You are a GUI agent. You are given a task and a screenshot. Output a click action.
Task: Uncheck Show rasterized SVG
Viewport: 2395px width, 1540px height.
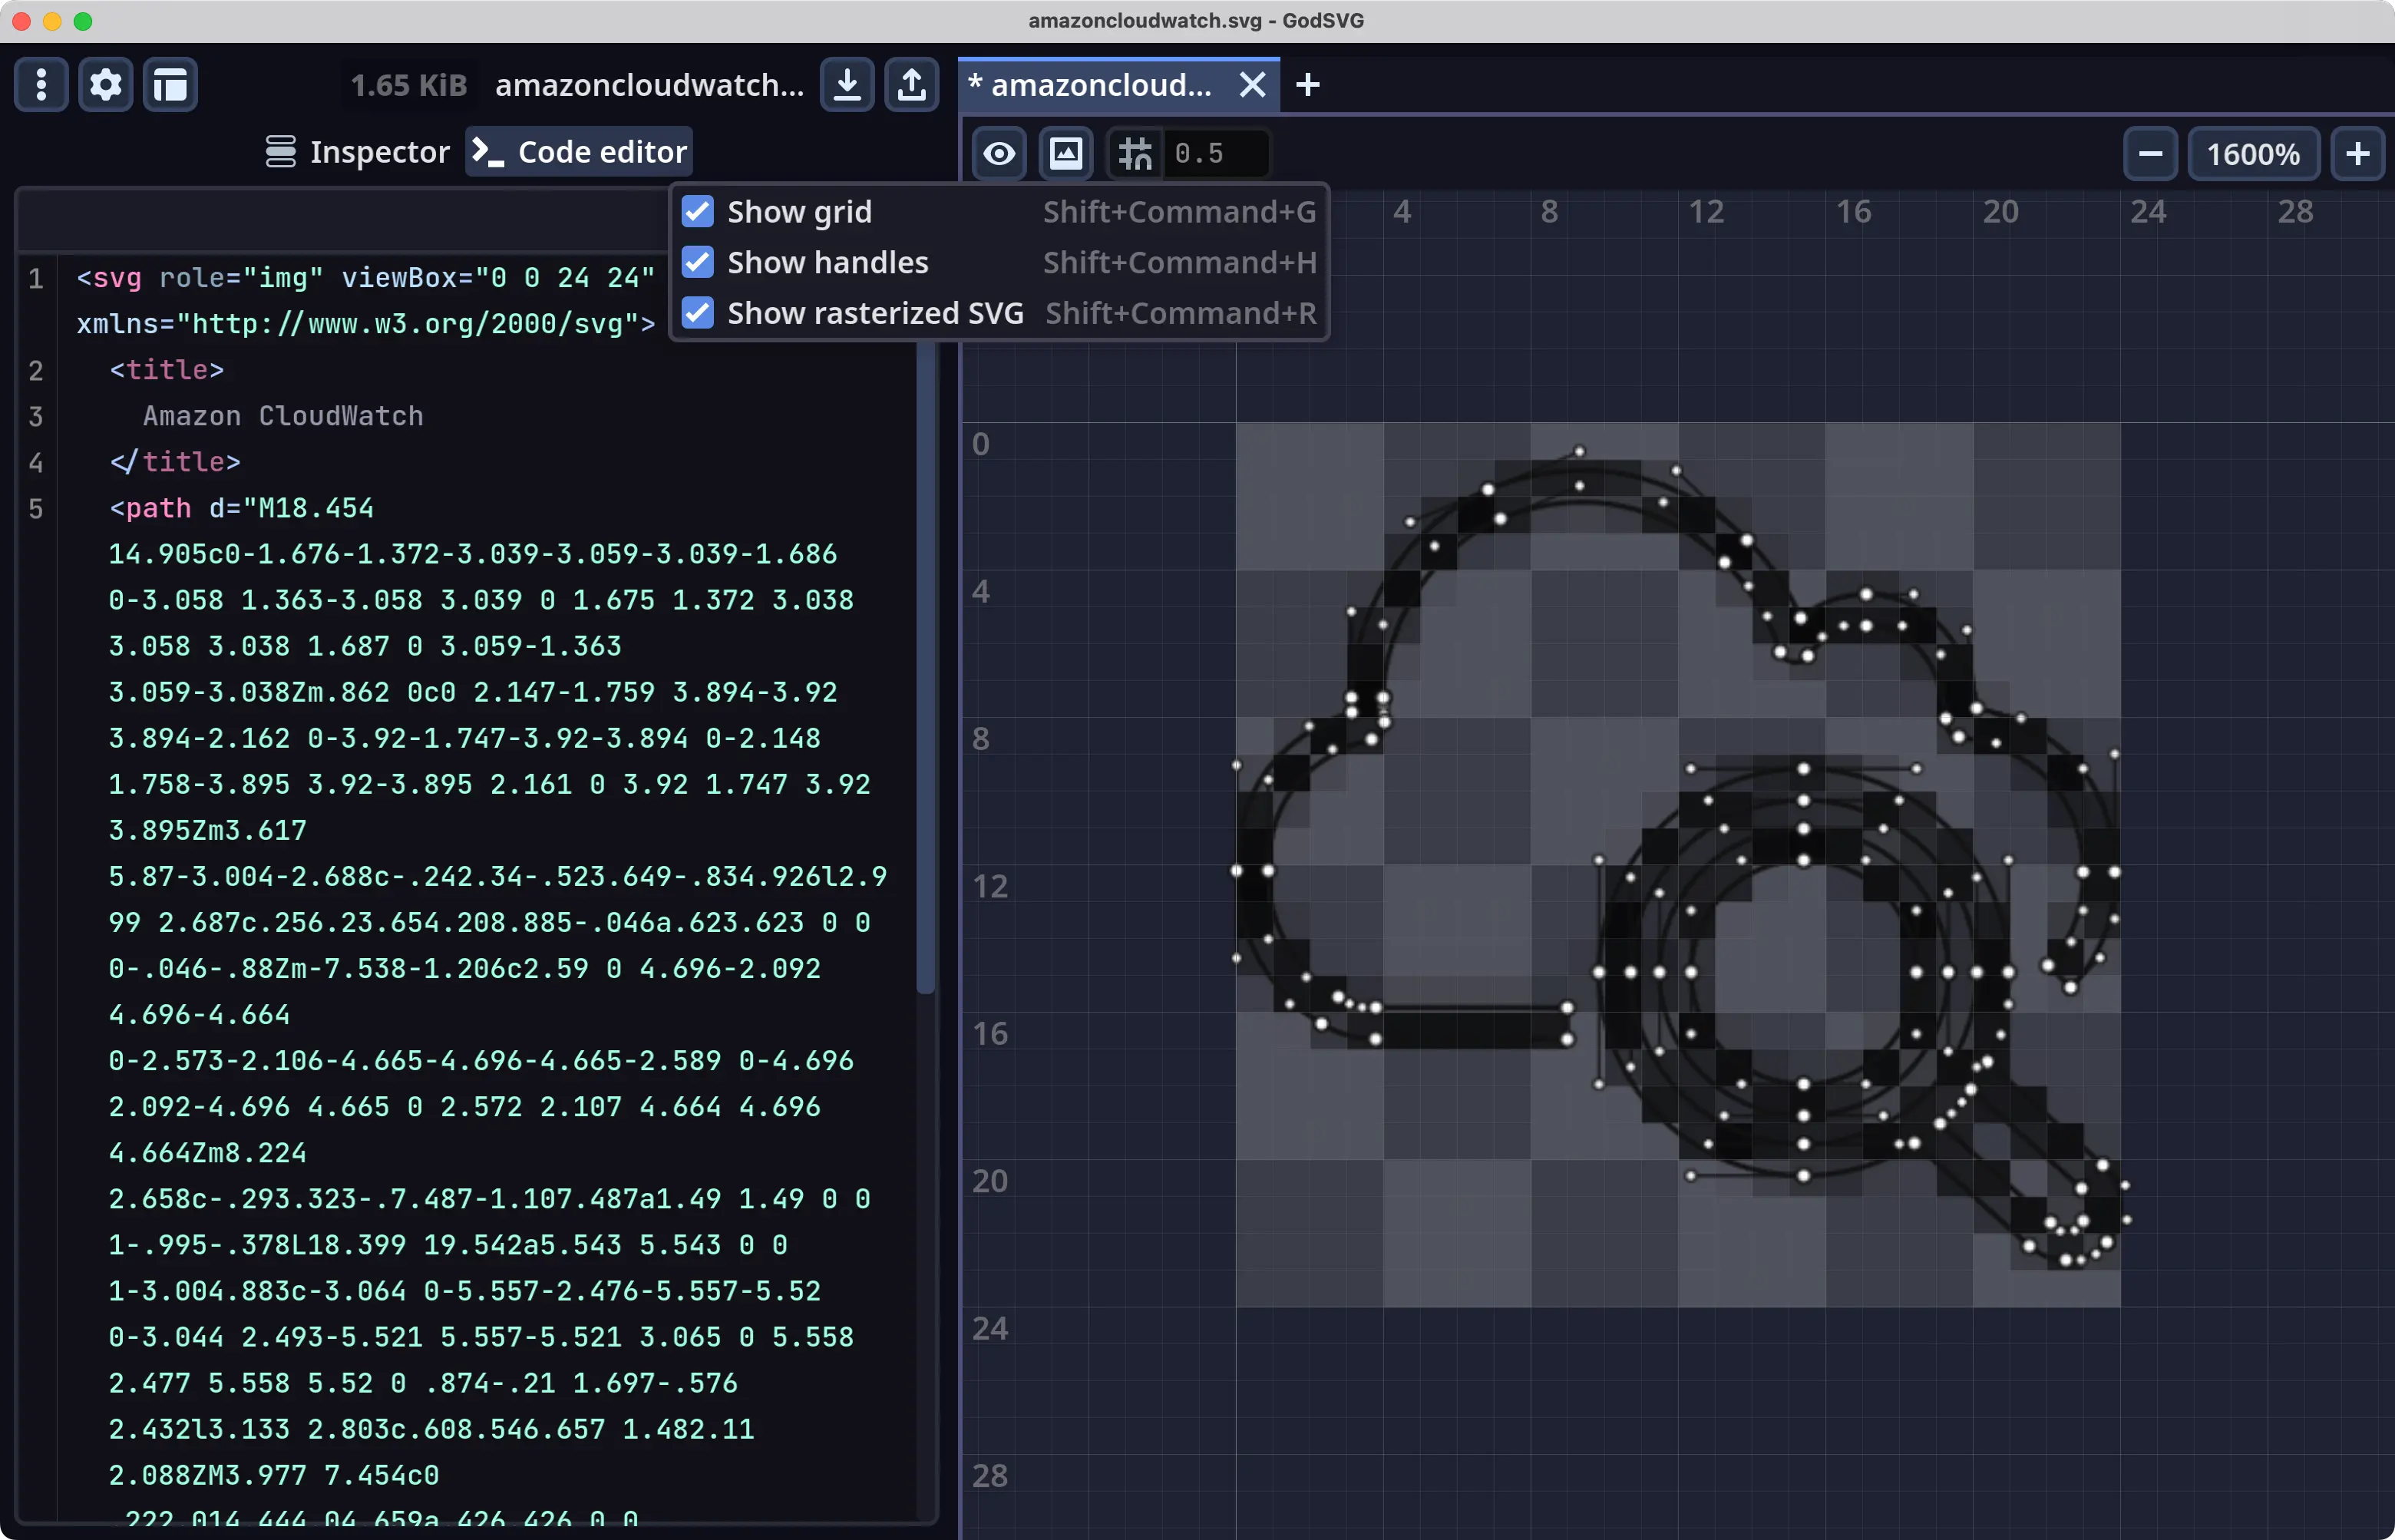click(698, 312)
